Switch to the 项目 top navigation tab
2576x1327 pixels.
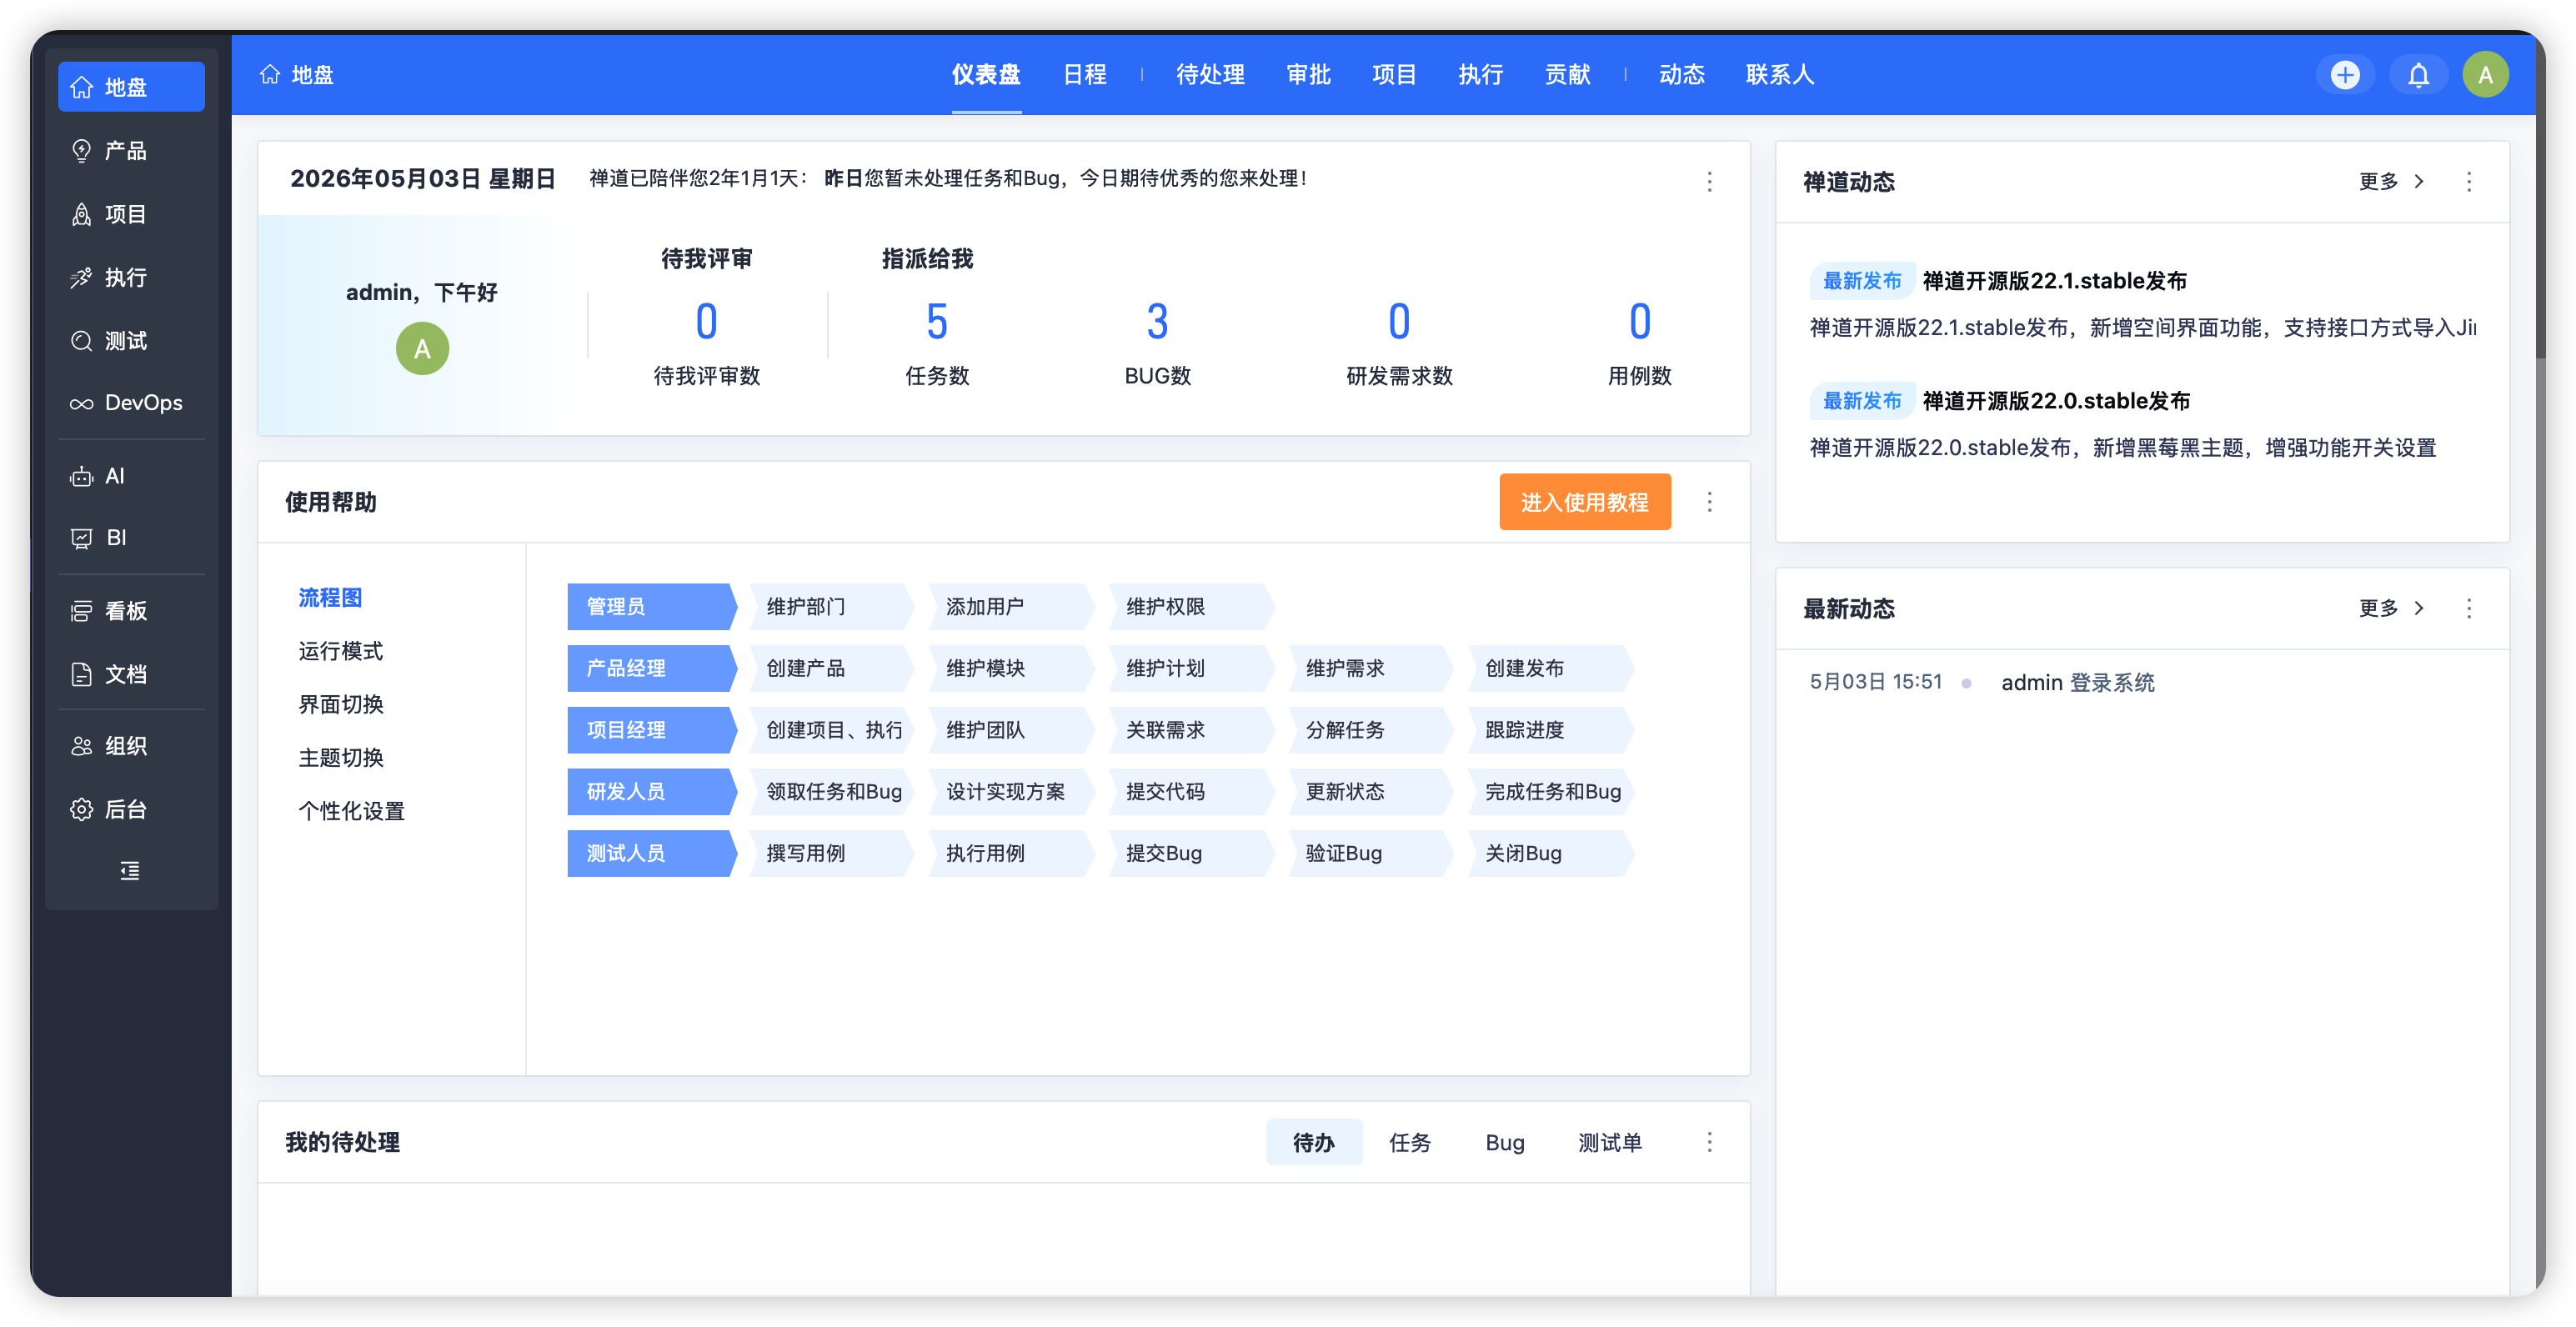pyautogui.click(x=1394, y=75)
